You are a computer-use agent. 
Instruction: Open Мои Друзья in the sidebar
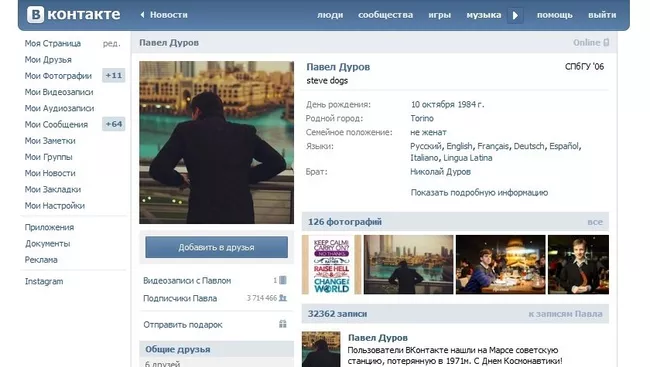click(48, 60)
